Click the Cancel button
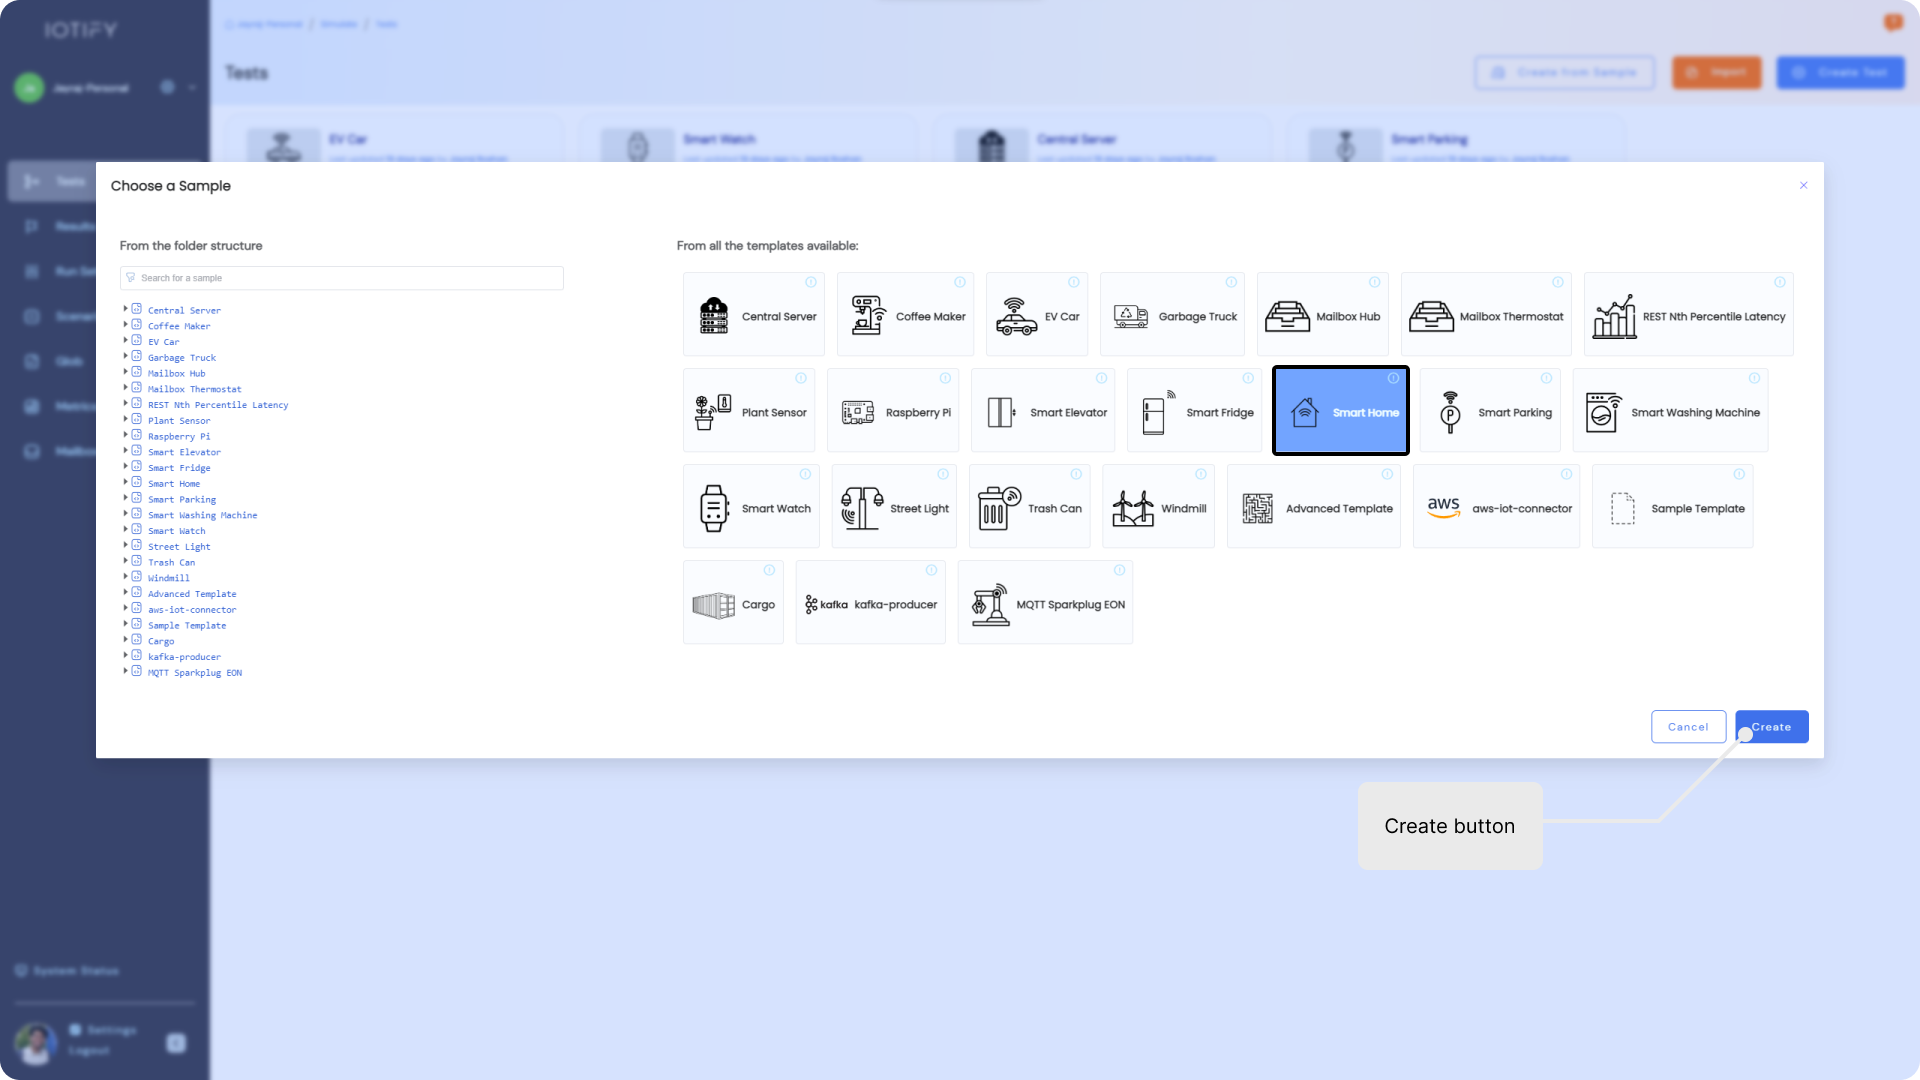Viewport: 1920px width, 1080px height. tap(1688, 727)
